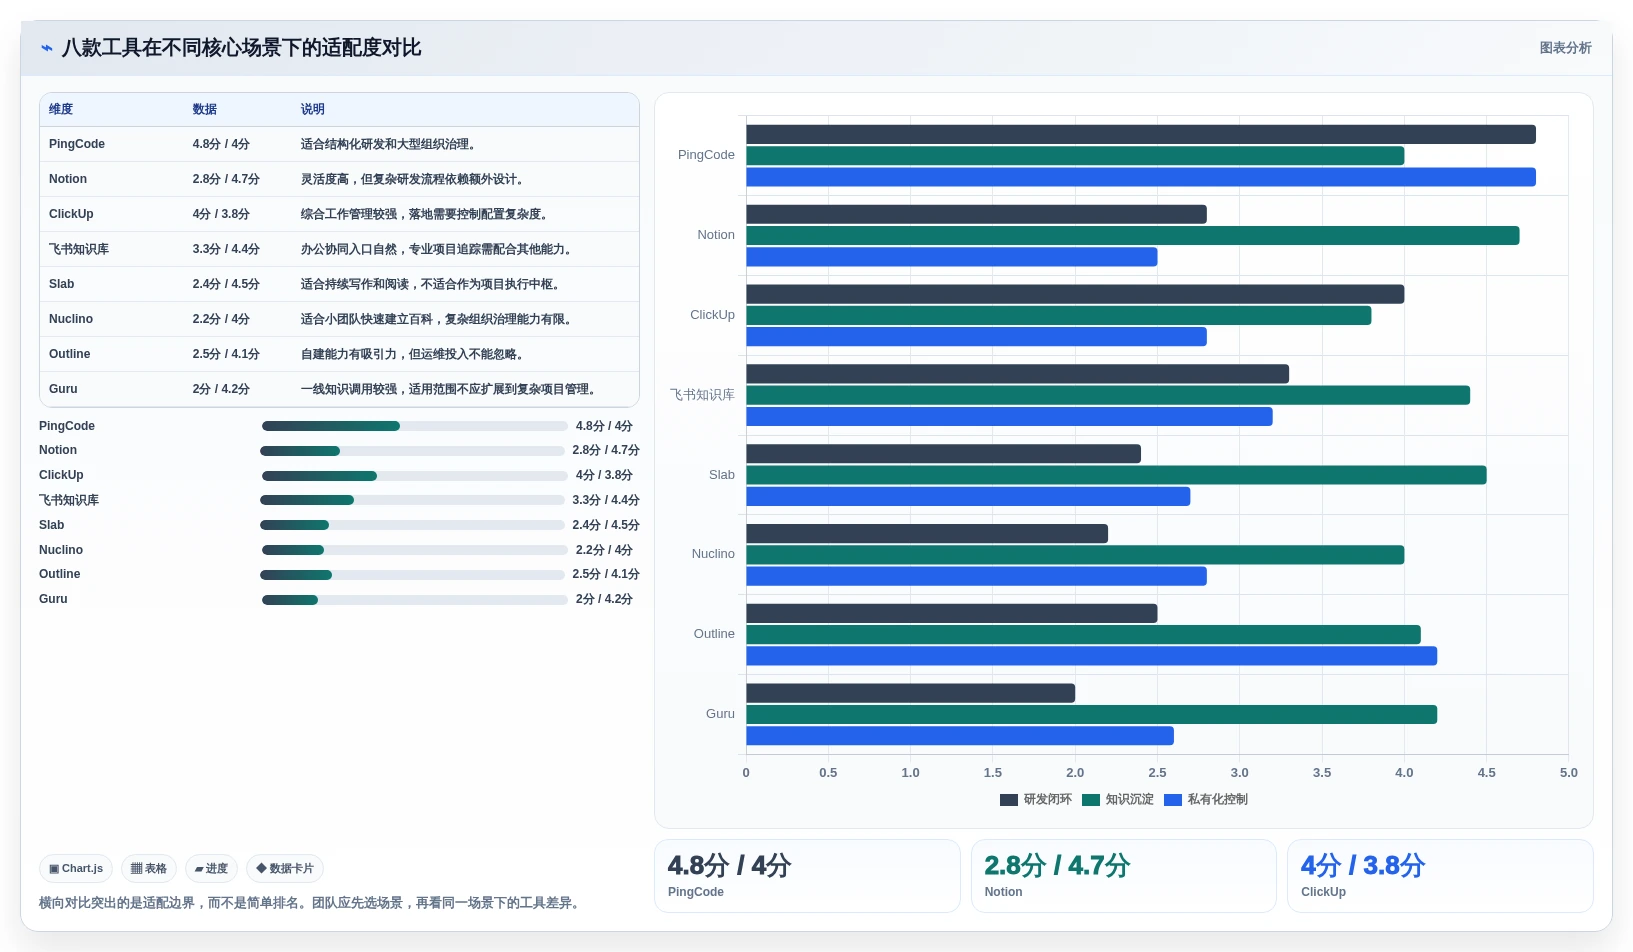
Task: Click the Notion progress bar
Action: pyautogui.click(x=412, y=451)
